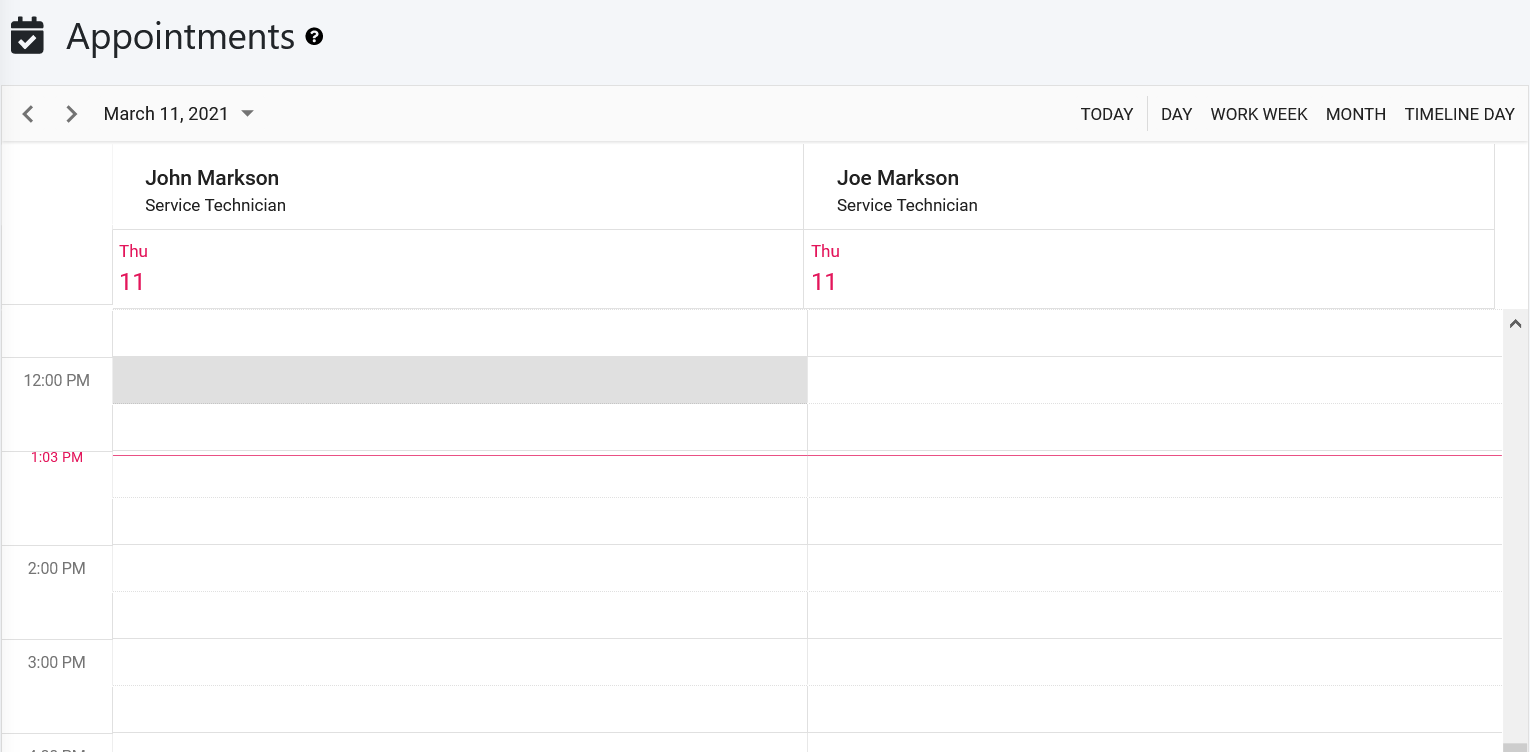Viewport: 1530px width, 752px height.
Task: Select the highlighted 12:00 PM slot for John Markson
Action: [460, 380]
